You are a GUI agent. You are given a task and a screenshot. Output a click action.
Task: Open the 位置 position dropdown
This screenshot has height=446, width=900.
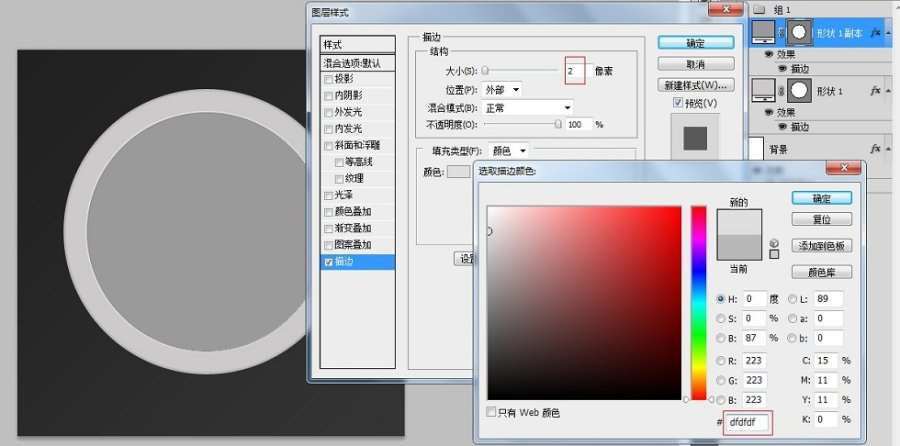[x=502, y=90]
